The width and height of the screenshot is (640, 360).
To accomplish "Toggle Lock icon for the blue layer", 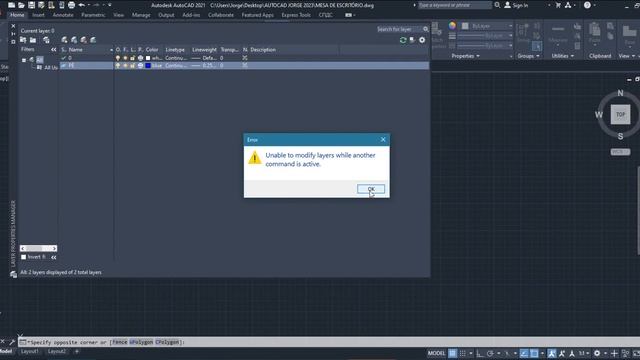I will tap(133, 65).
